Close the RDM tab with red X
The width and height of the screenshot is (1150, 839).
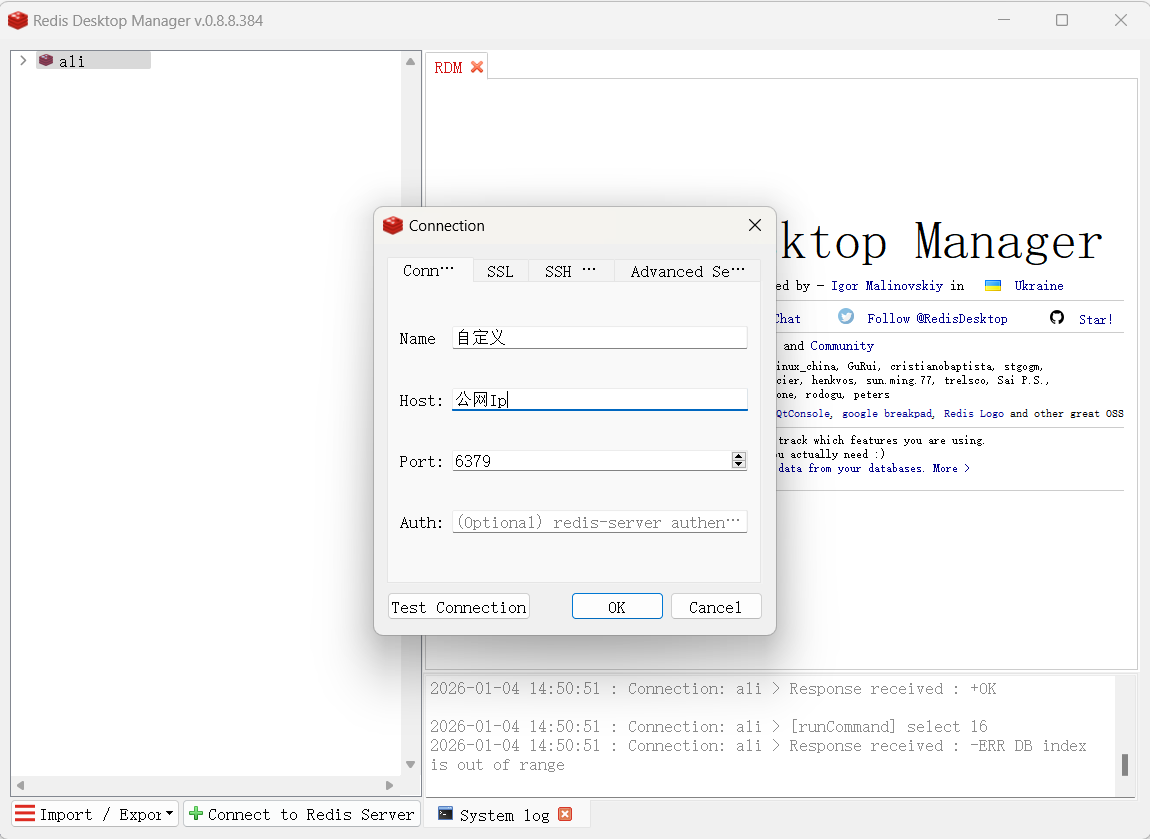click(x=477, y=67)
